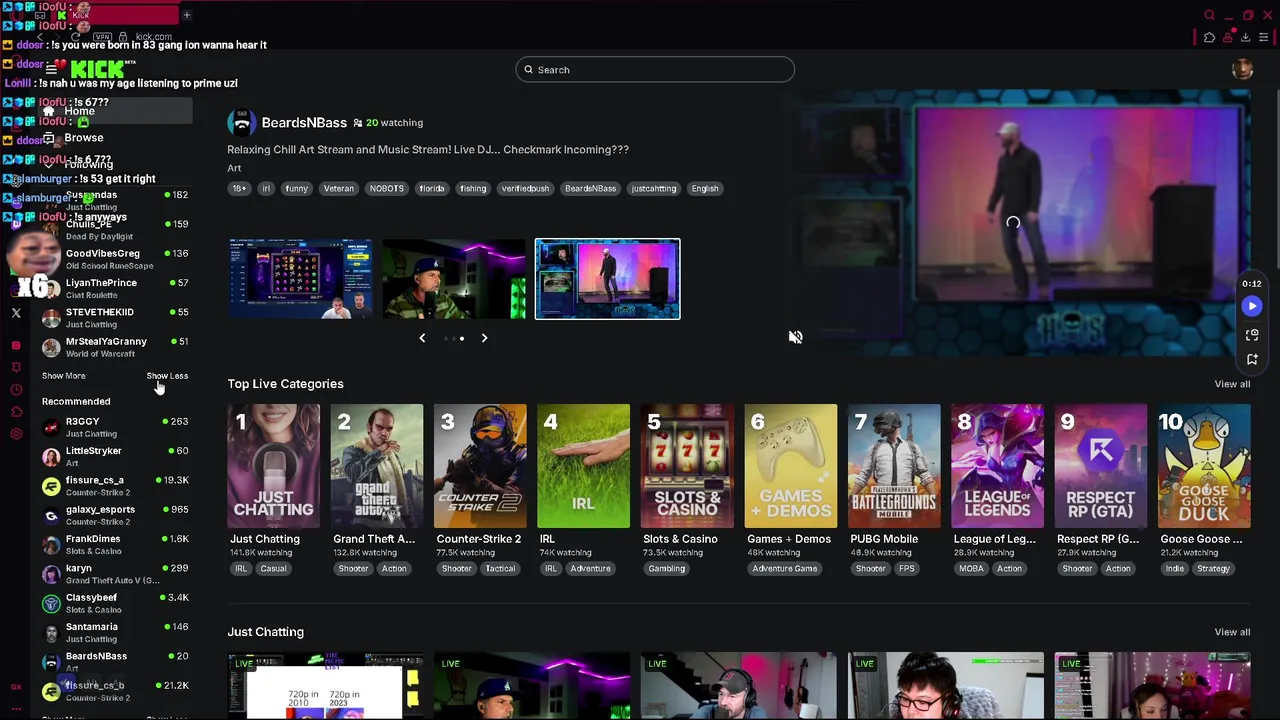Select the slots stream carousel thumbnail
The height and width of the screenshot is (720, 1280).
point(300,279)
